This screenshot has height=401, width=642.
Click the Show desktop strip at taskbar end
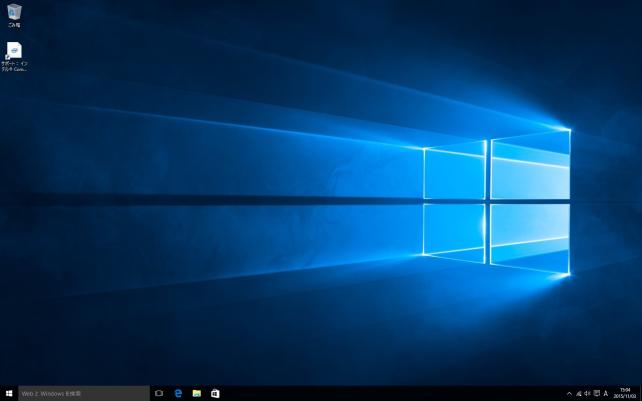coord(640,394)
